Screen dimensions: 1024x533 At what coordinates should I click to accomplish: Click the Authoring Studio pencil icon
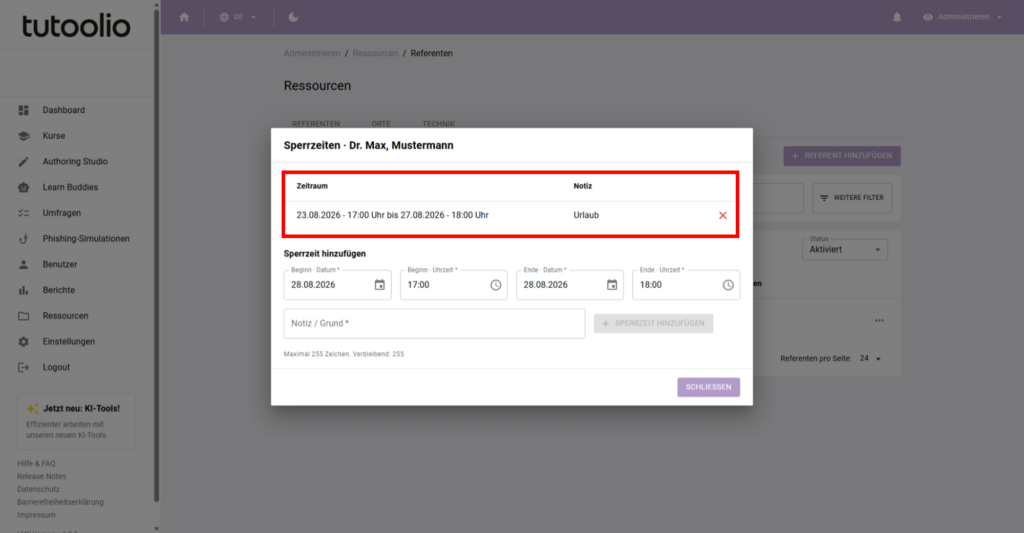point(24,161)
